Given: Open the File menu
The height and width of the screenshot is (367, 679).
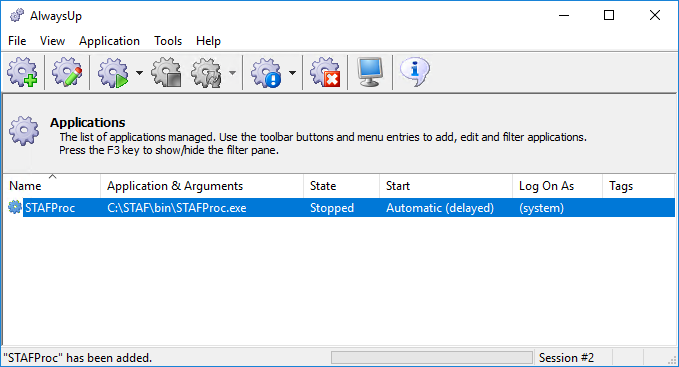Looking at the screenshot, I should pos(17,41).
